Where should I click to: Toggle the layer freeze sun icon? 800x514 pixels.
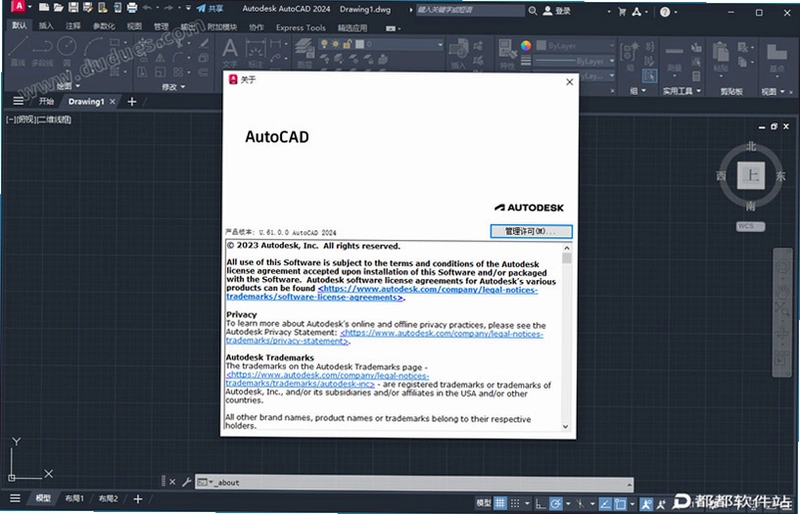click(x=336, y=44)
